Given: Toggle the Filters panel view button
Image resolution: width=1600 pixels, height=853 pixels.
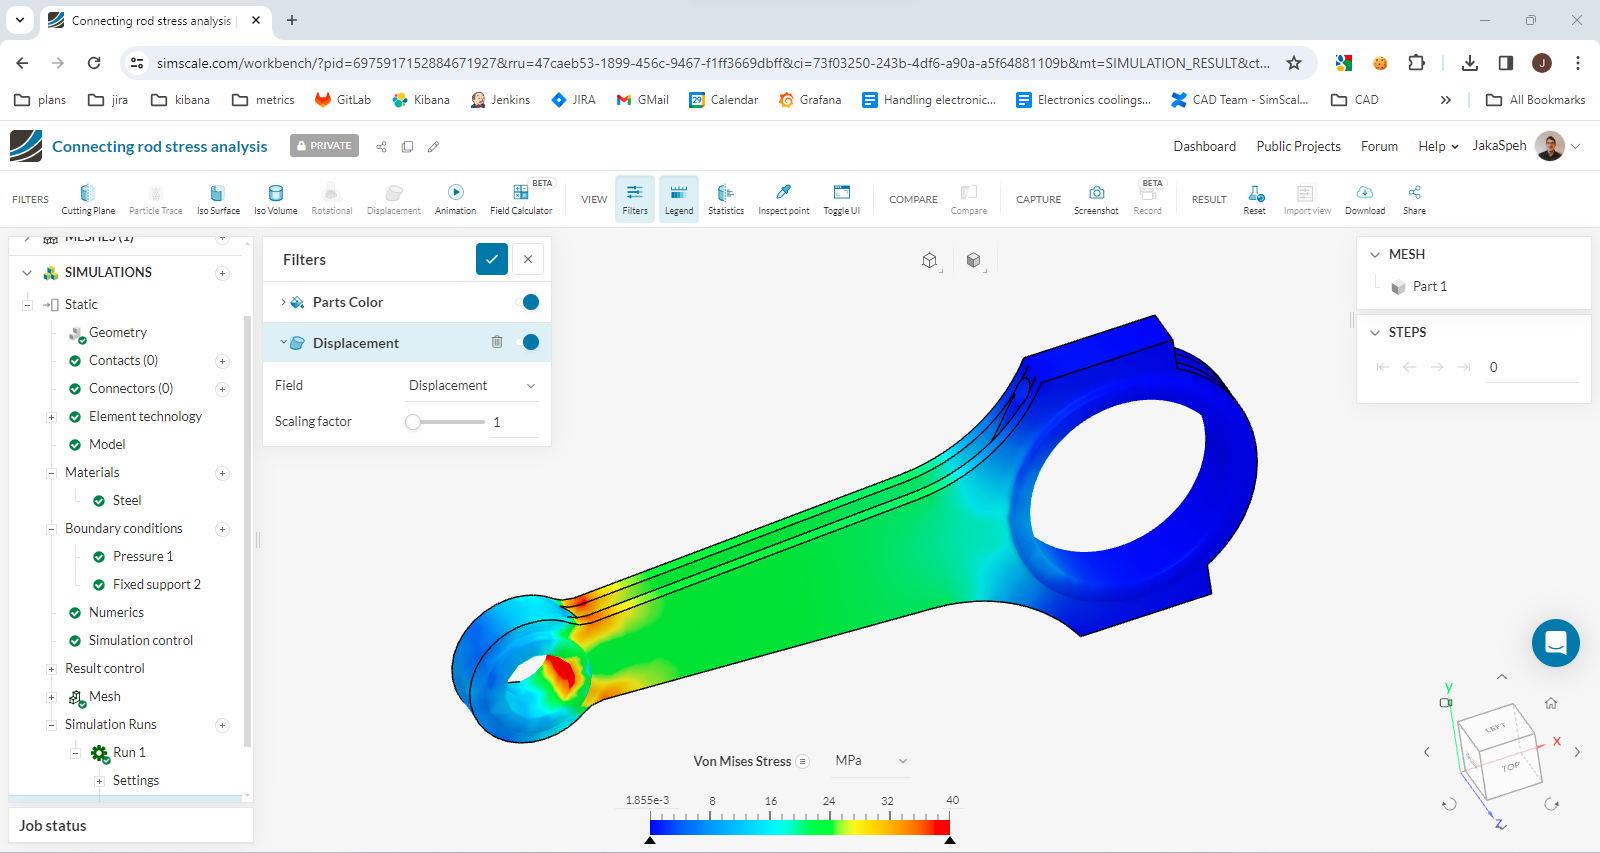Looking at the screenshot, I should coord(635,198).
